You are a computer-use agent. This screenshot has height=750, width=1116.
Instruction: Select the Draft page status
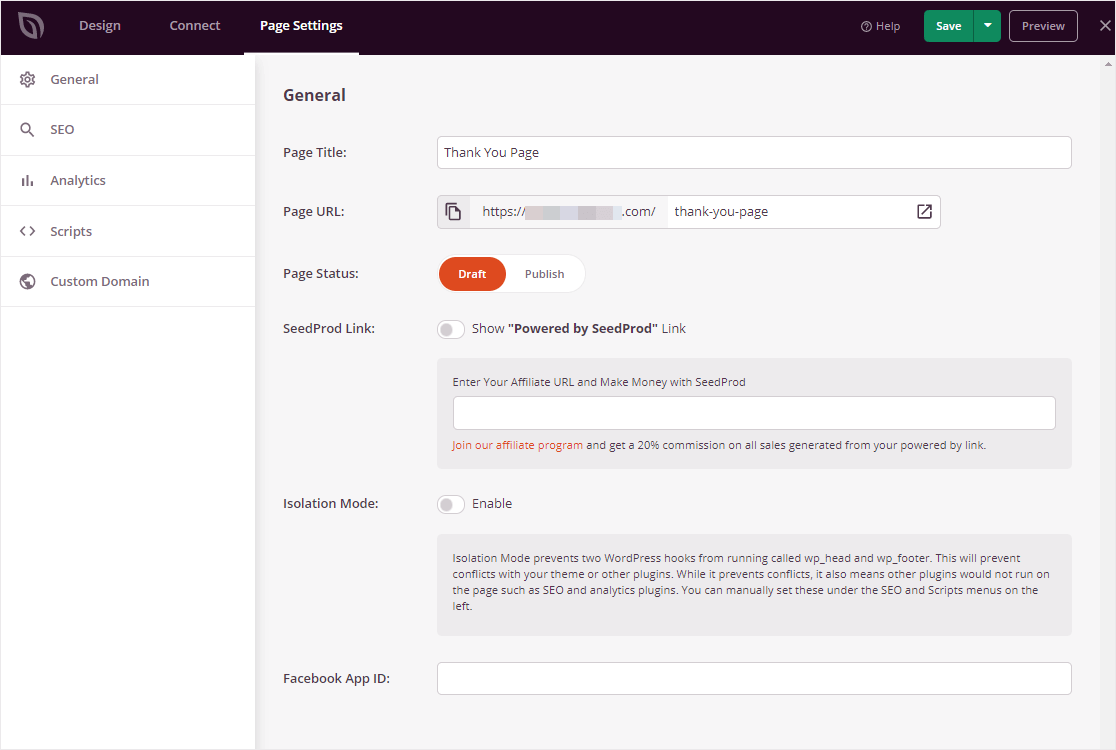472,274
